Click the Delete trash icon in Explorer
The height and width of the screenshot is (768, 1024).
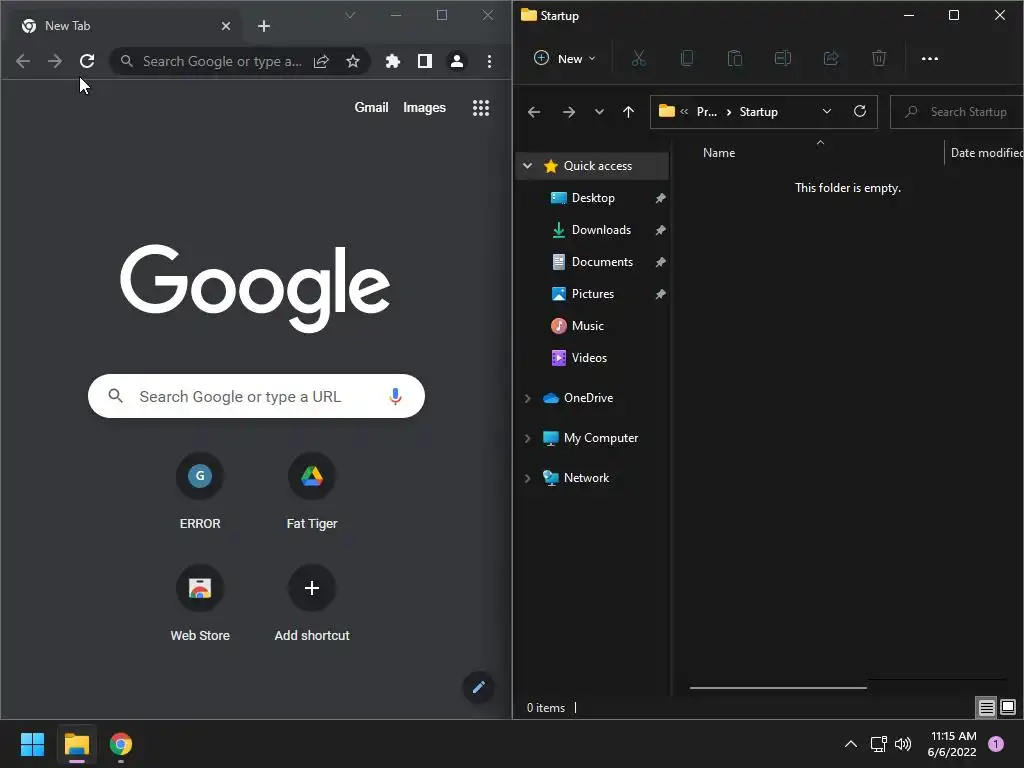(879, 59)
